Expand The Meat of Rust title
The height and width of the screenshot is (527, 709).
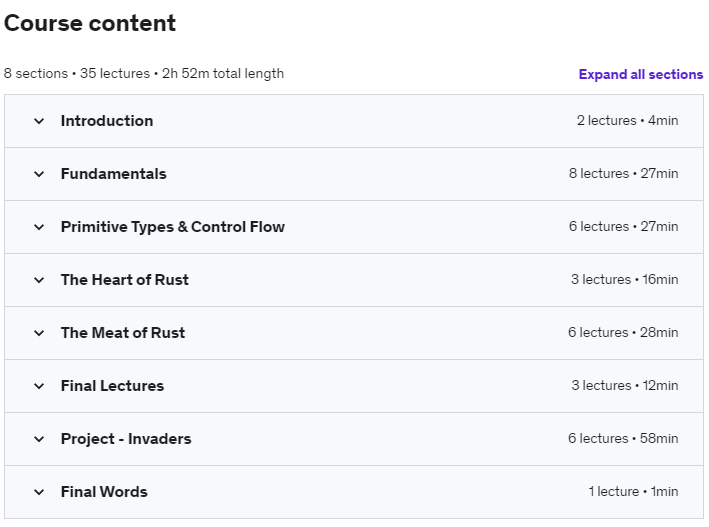(122, 333)
